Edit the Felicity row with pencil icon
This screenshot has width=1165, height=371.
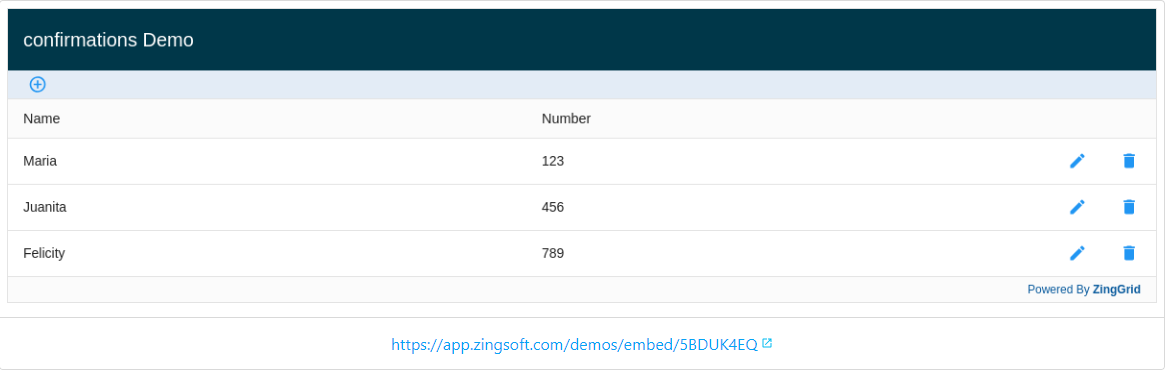tap(1077, 254)
